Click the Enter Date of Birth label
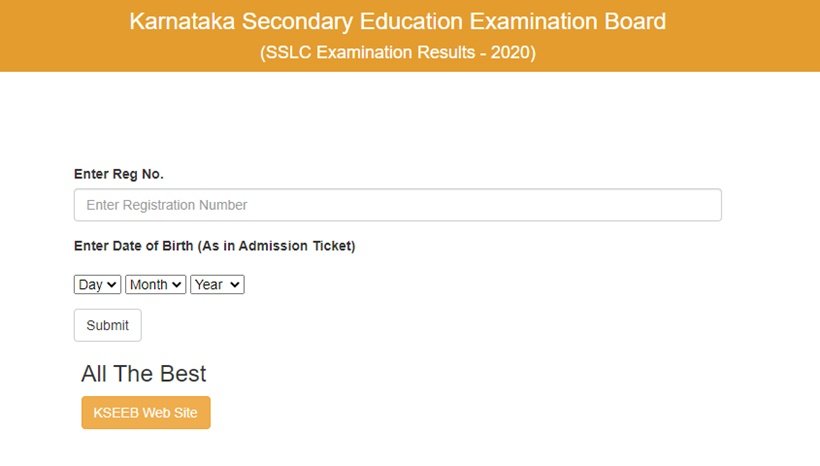The height and width of the screenshot is (466, 820). (x=214, y=246)
